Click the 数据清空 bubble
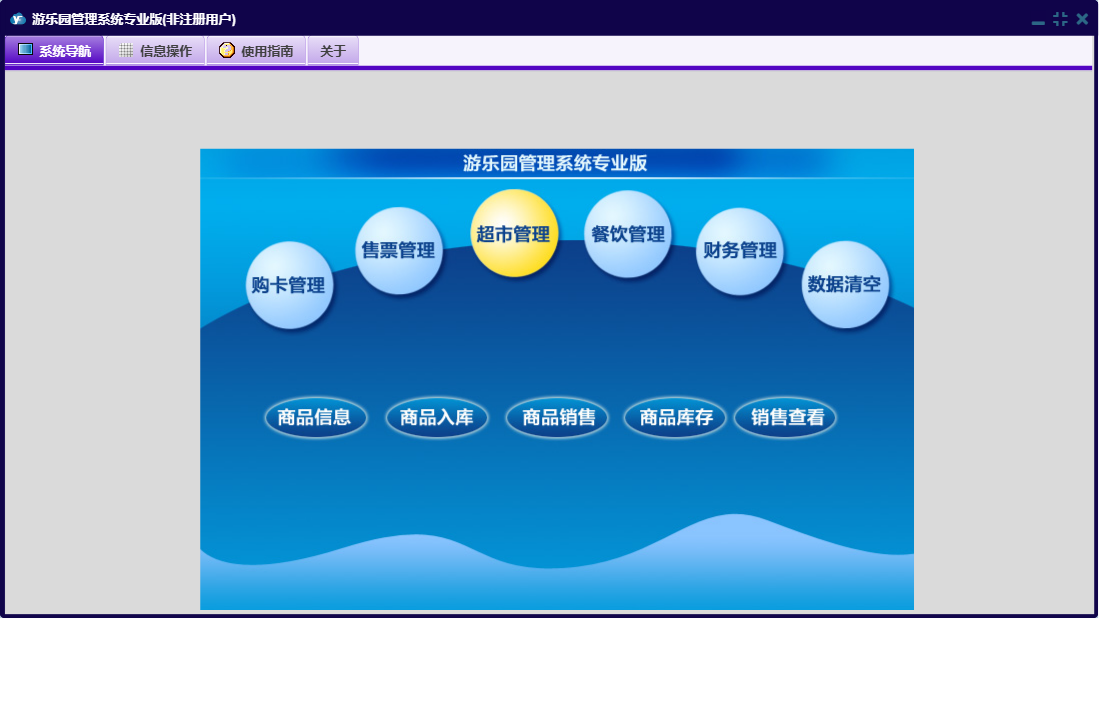Image resolution: width=1099 pixels, height=723 pixels. pos(845,284)
